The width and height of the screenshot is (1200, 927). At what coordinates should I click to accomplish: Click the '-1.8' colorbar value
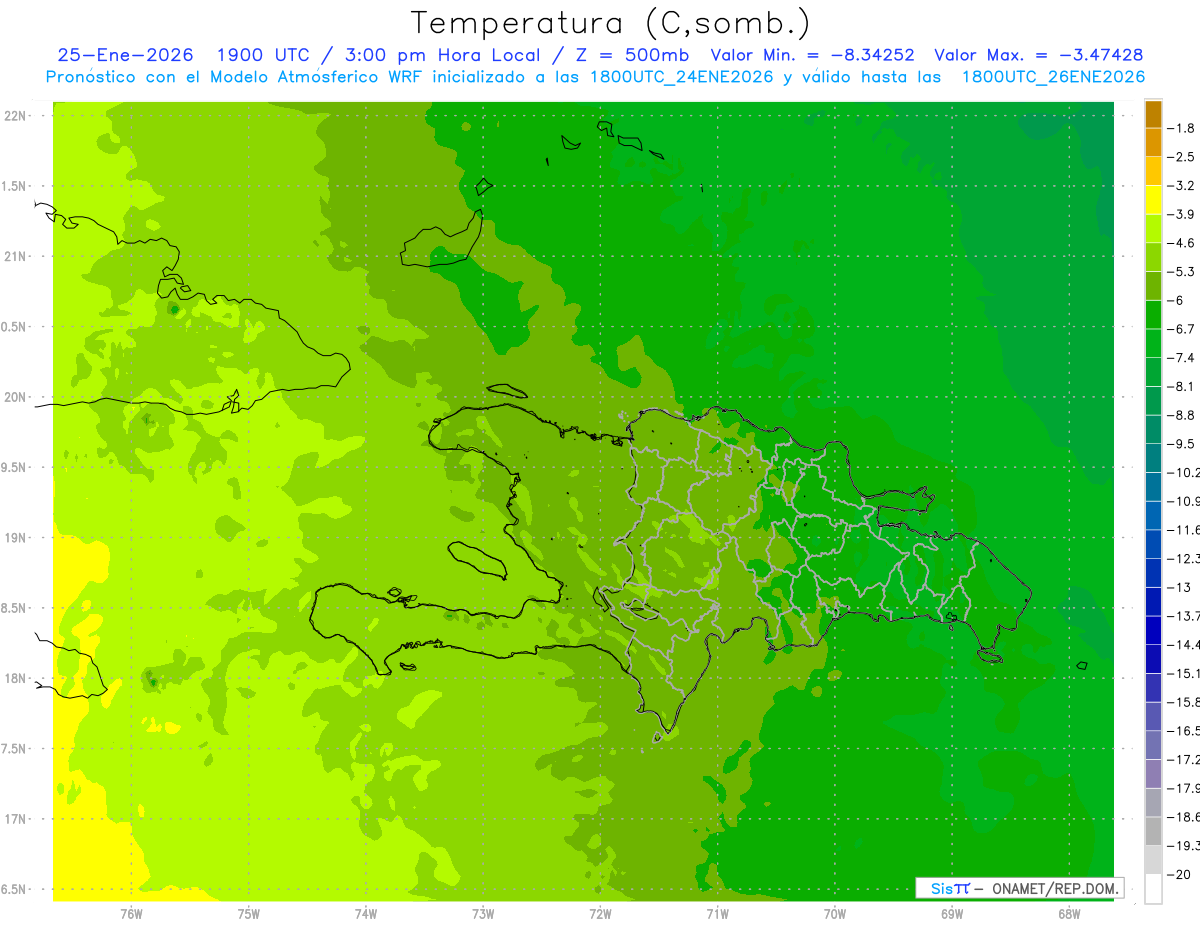point(1181,128)
